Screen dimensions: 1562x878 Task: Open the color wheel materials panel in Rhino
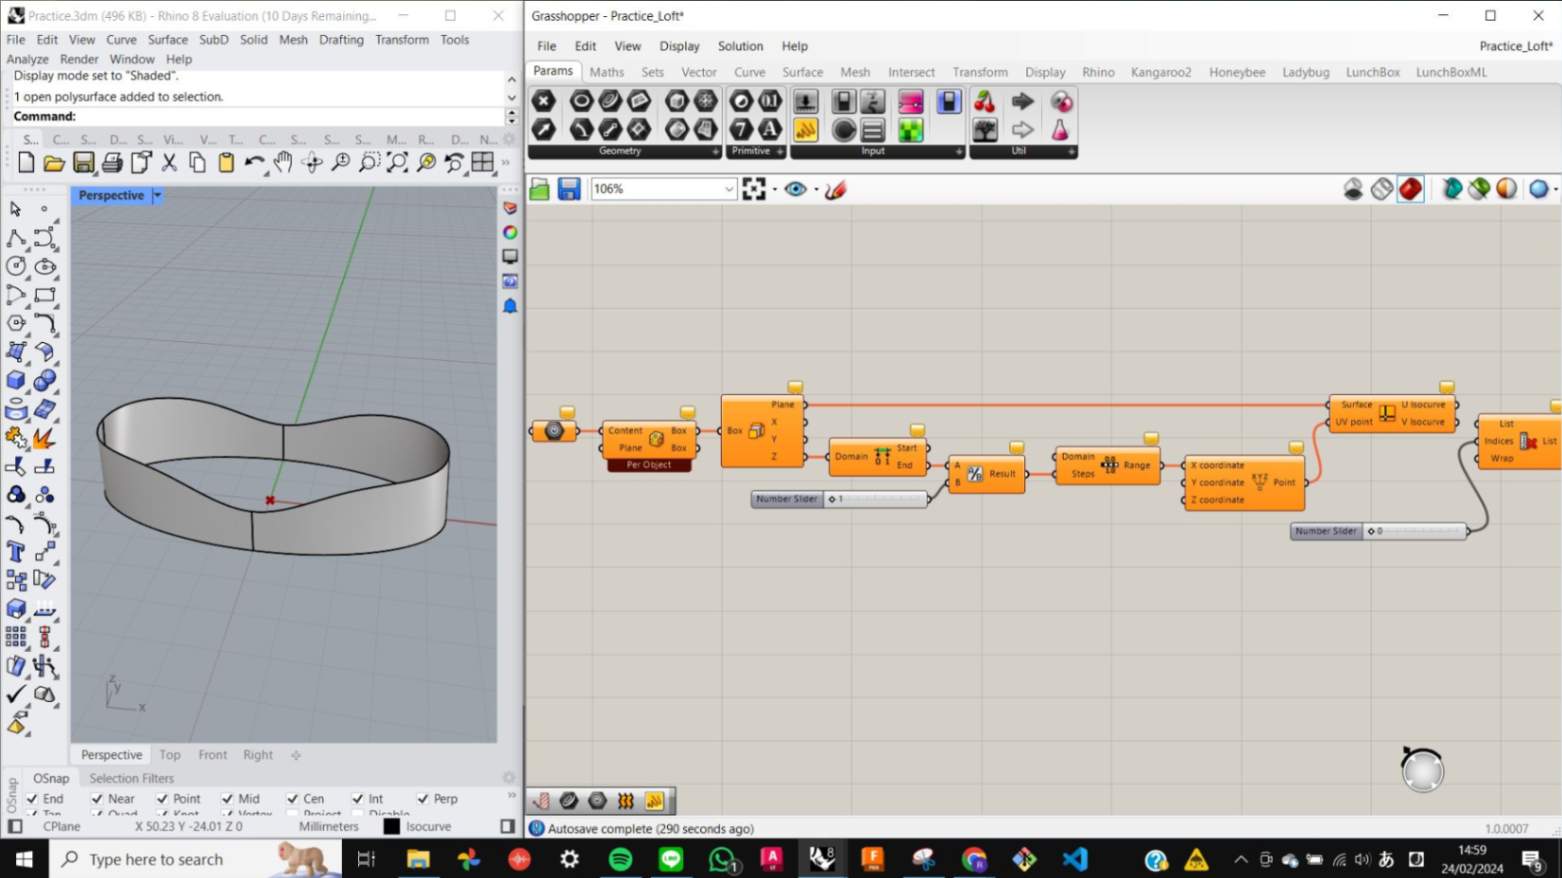click(510, 232)
